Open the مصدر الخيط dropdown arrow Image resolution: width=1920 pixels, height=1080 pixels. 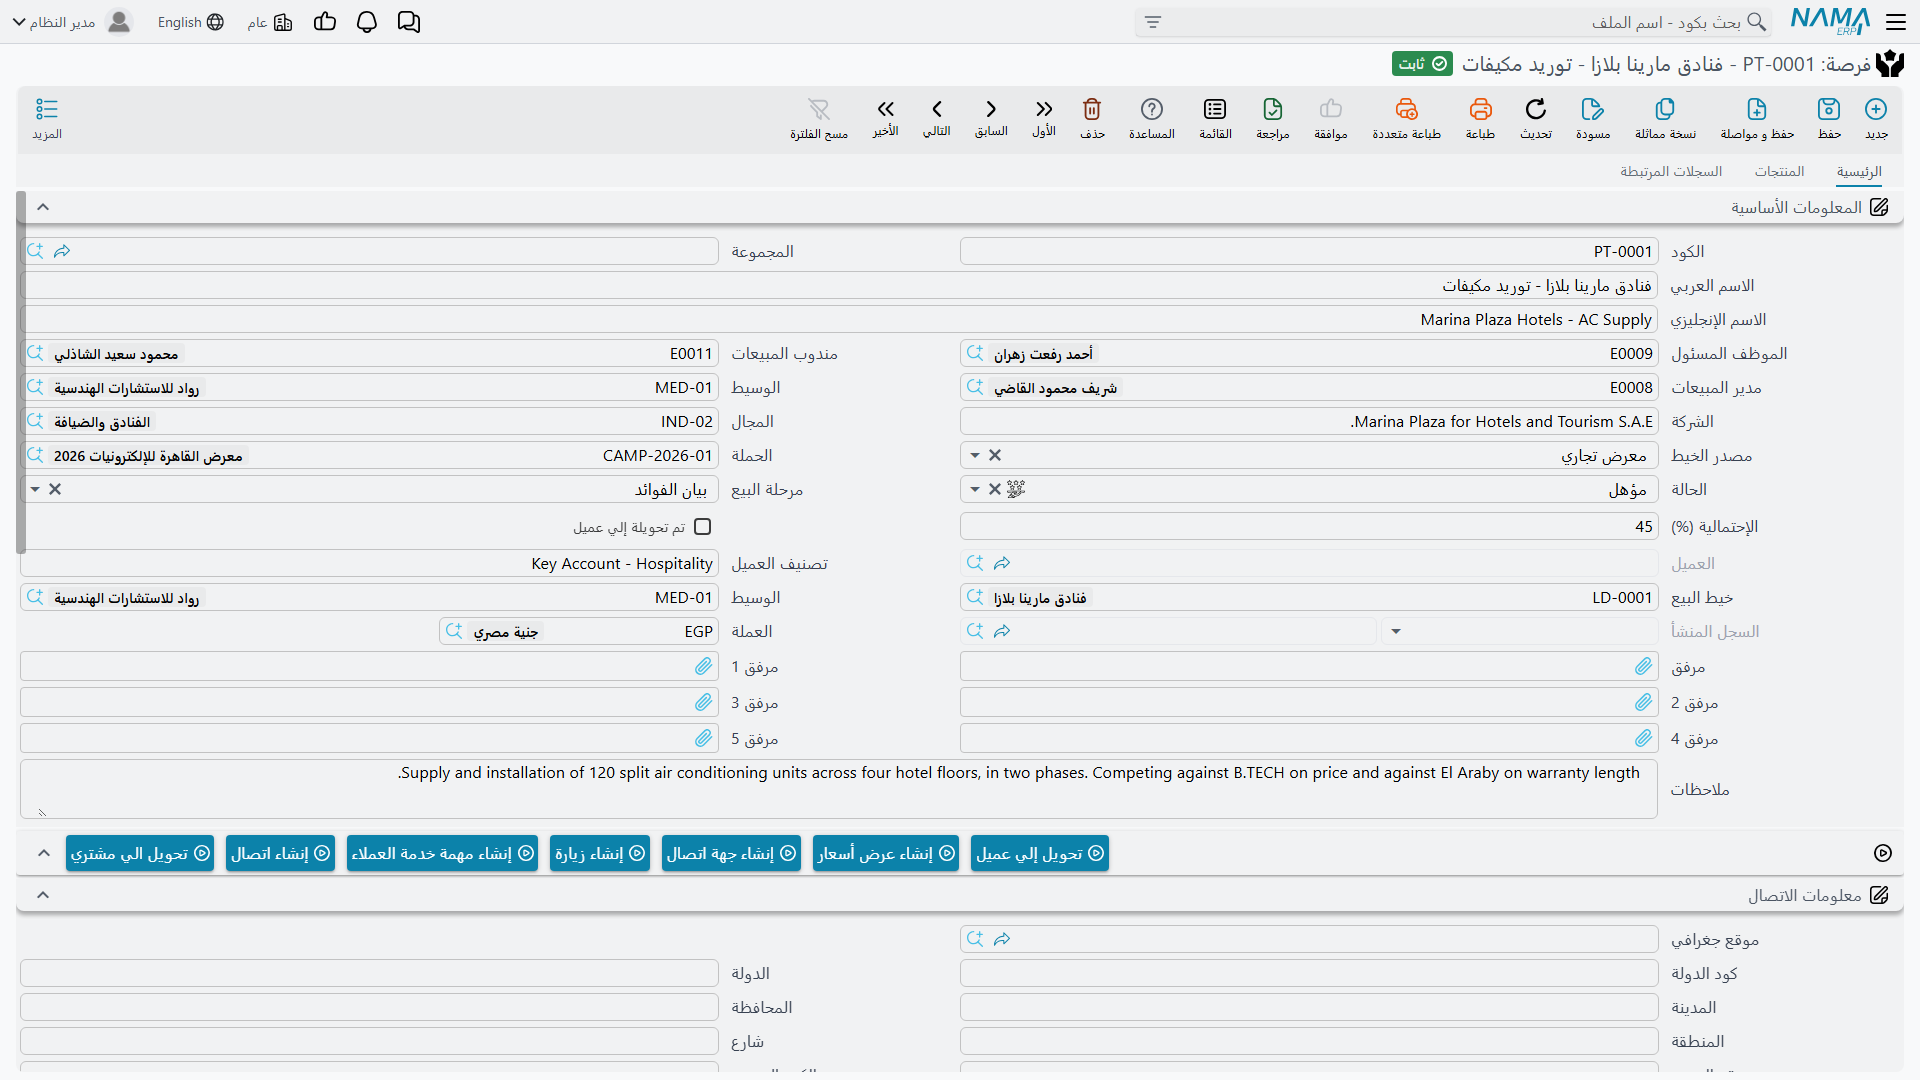(975, 455)
